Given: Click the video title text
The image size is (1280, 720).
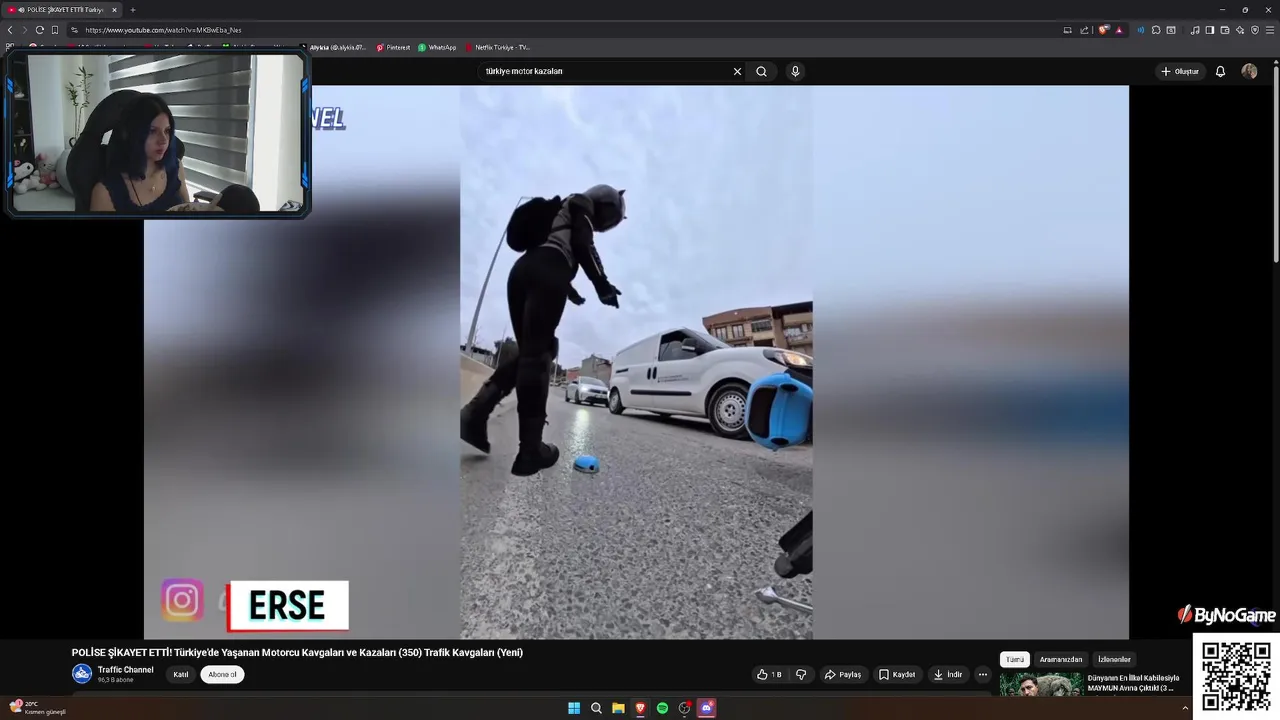Looking at the screenshot, I should [297, 652].
